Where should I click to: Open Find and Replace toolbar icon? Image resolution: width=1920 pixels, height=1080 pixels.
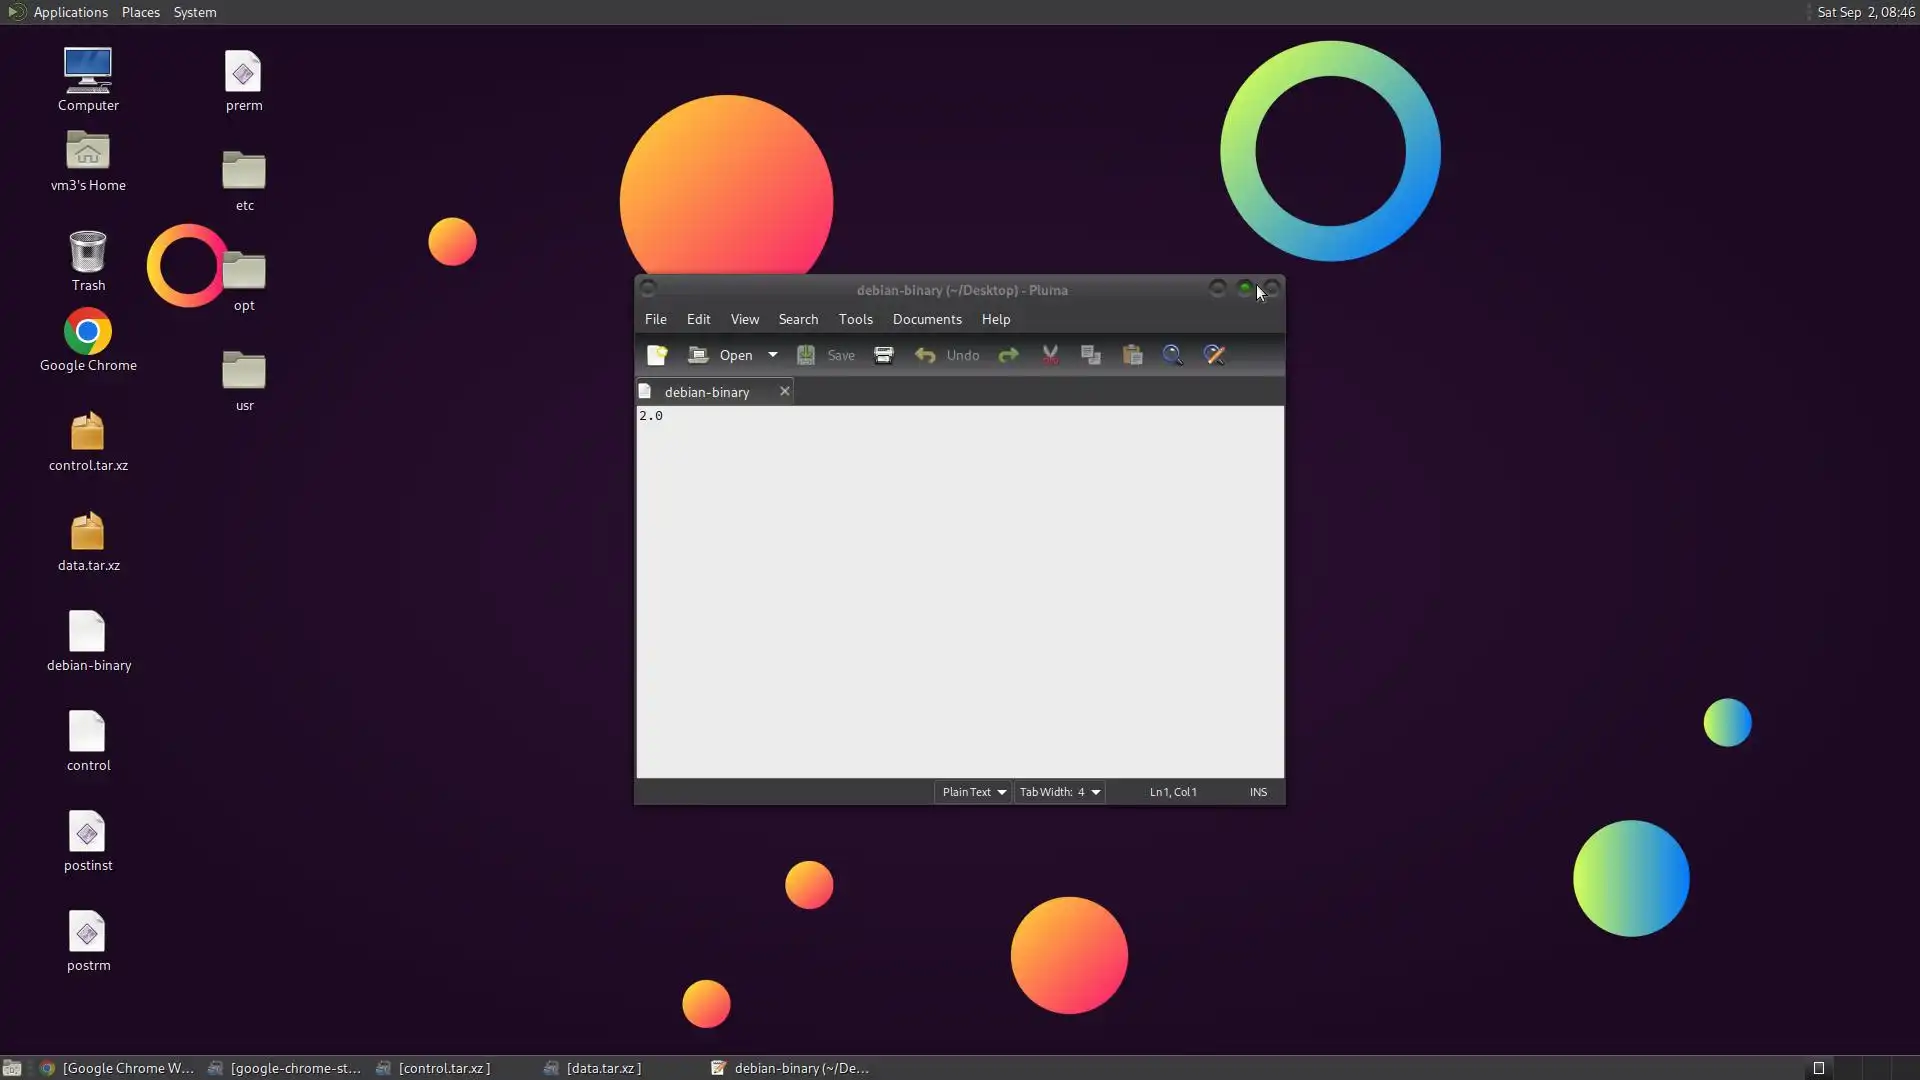(x=1214, y=355)
